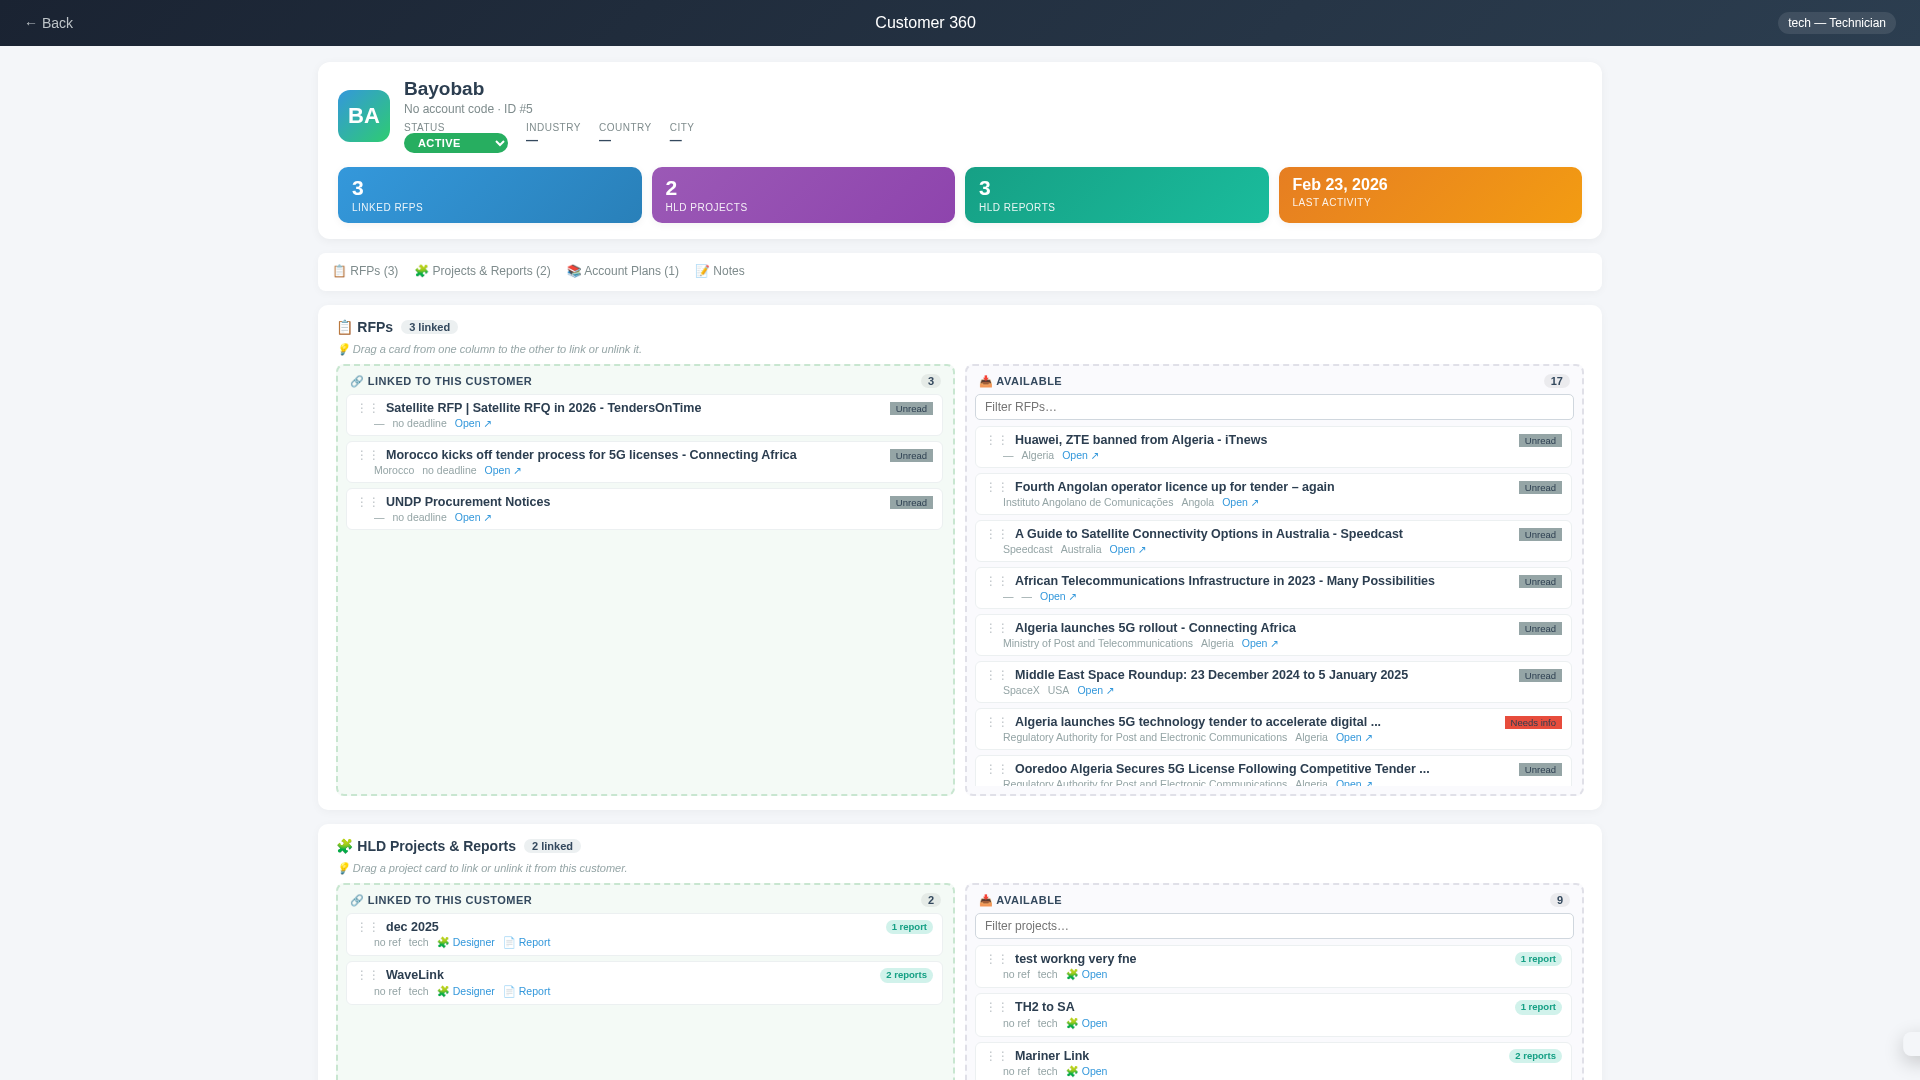
Task: Click Available projects count 9
Action: click(1560, 901)
